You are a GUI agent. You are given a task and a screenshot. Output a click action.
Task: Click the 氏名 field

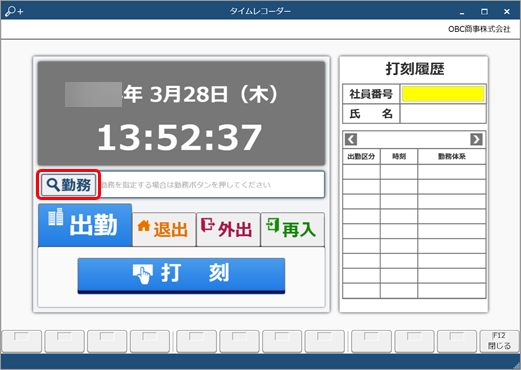coord(443,114)
